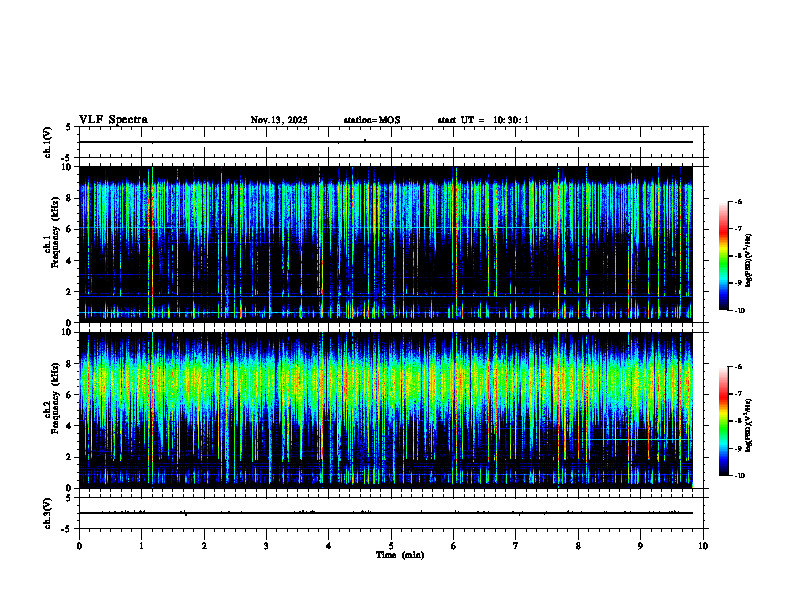The image size is (792, 612).
Task: Click the "-5" tick on ch.3(V) axis
Action: tap(66, 529)
